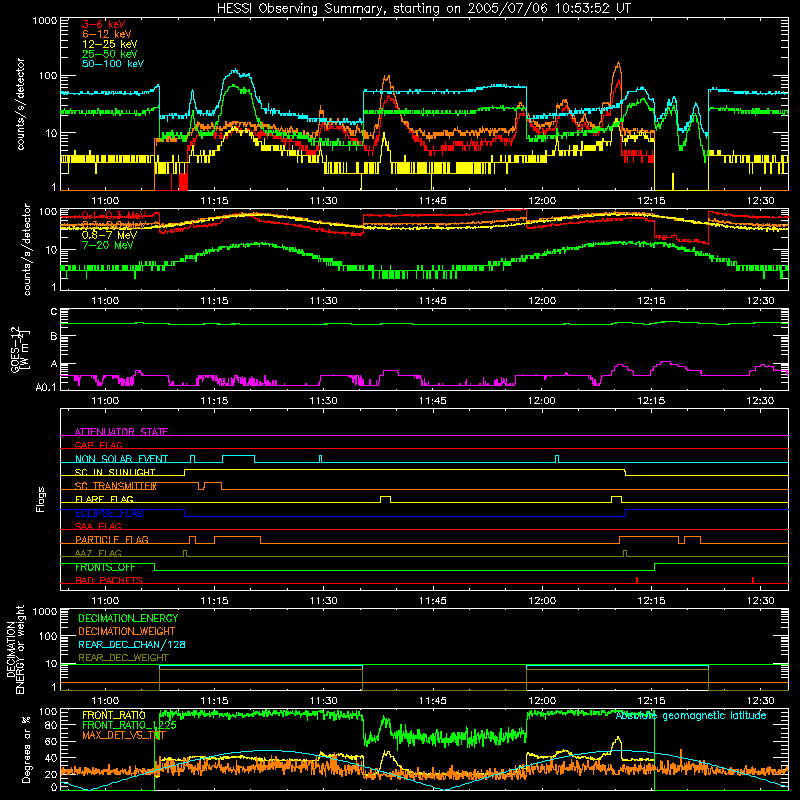Click the FLARE_FLAG label
Viewport: 800px width, 800px height.
point(104,499)
